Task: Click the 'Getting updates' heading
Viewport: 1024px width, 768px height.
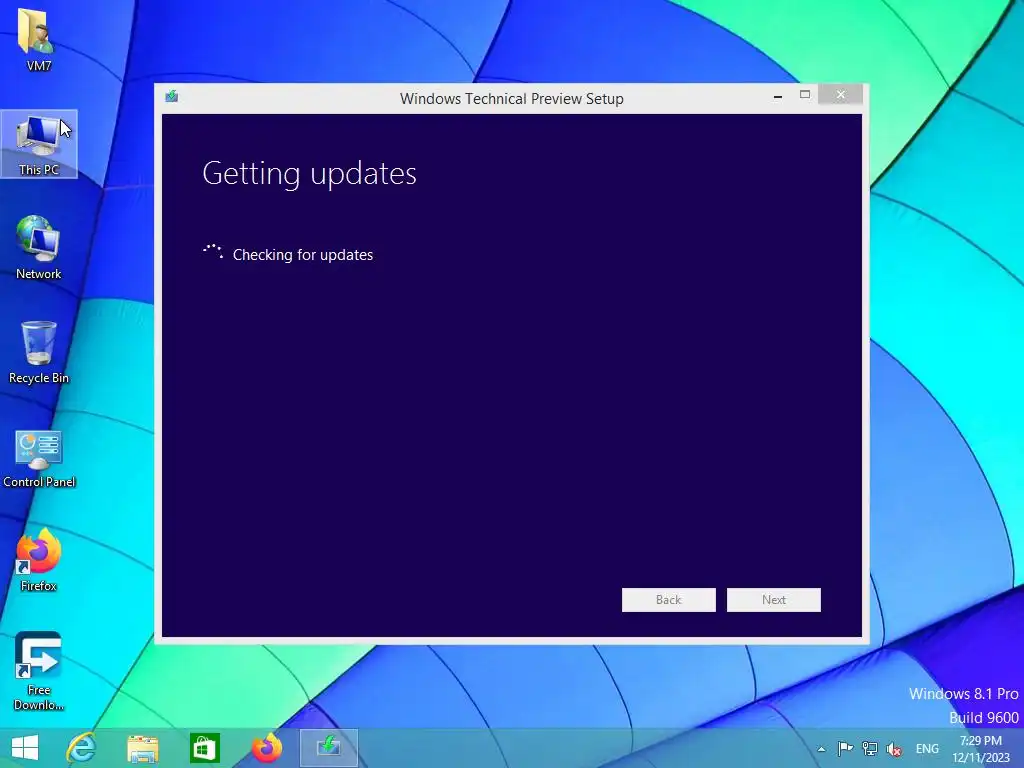Action: pyautogui.click(x=309, y=174)
